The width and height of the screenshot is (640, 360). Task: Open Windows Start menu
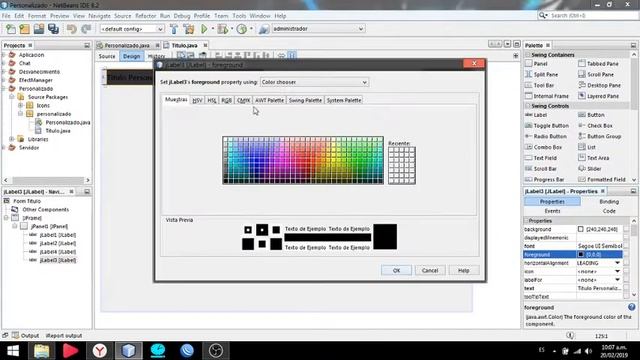(13, 351)
